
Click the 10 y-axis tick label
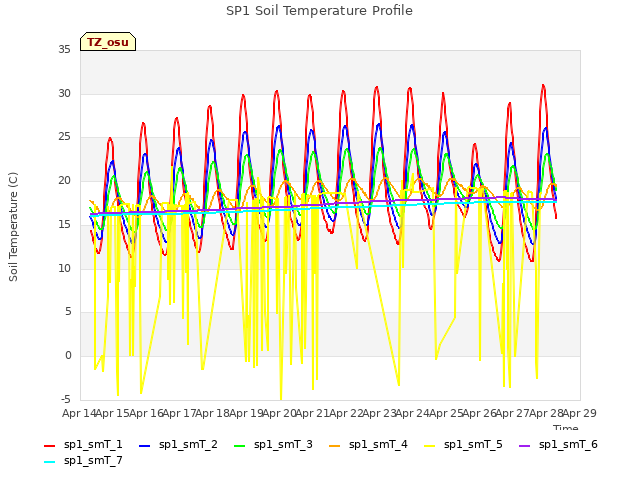pyautogui.click(x=64, y=268)
